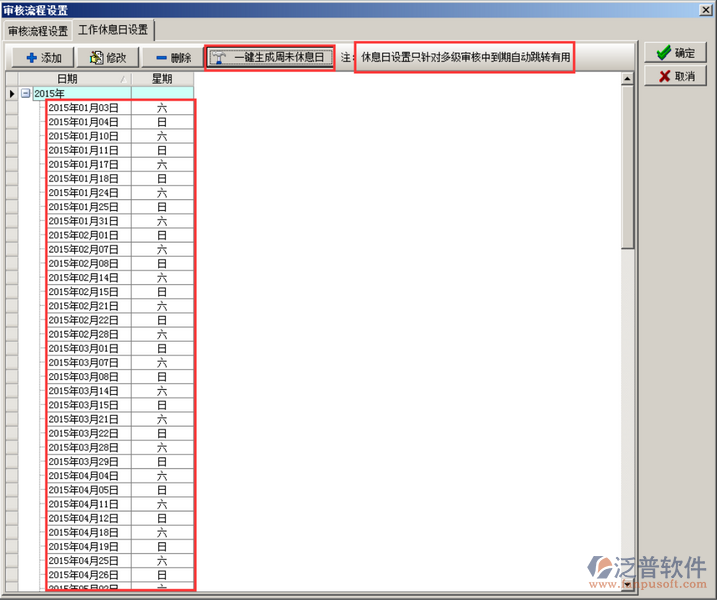The height and width of the screenshot is (600, 717).
Task: Select row 2015年04月04日
Action: 120,477
